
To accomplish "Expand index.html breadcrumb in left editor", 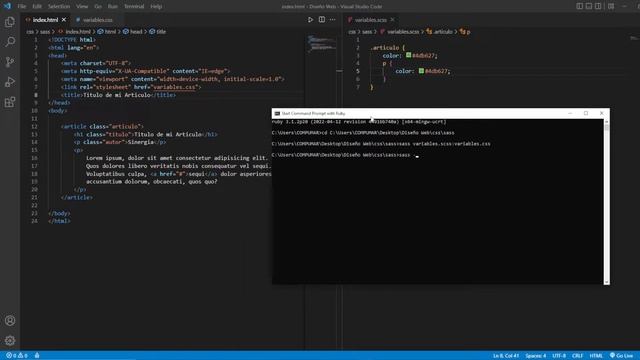I will (x=75, y=31).
